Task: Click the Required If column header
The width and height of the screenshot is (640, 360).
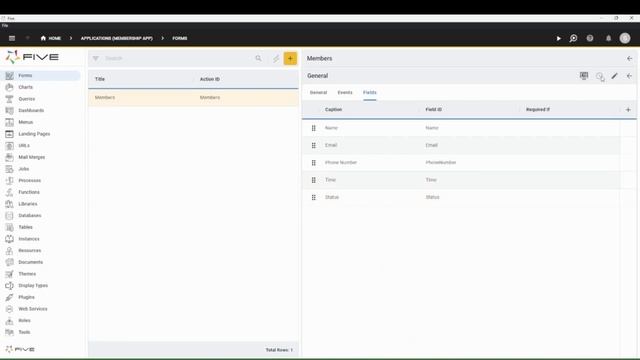Action: tap(538, 110)
